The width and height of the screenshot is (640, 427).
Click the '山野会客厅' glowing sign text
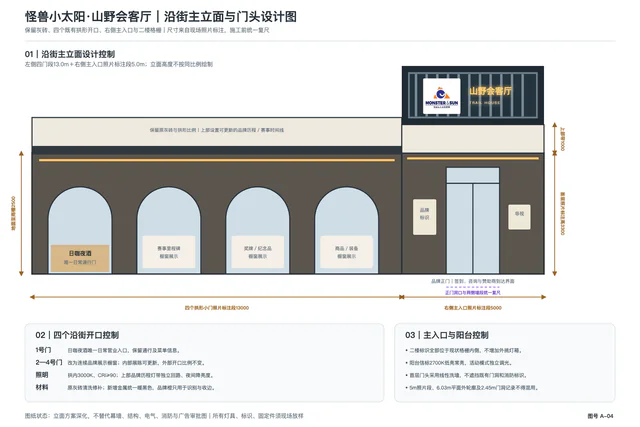click(x=490, y=91)
